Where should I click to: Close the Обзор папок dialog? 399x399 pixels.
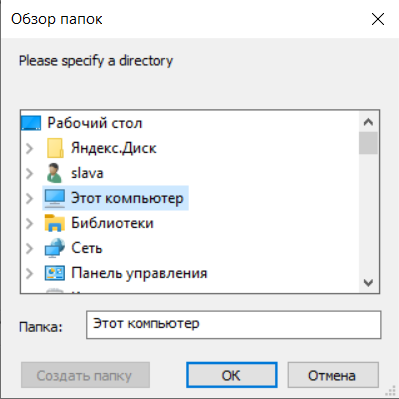[x=378, y=19]
